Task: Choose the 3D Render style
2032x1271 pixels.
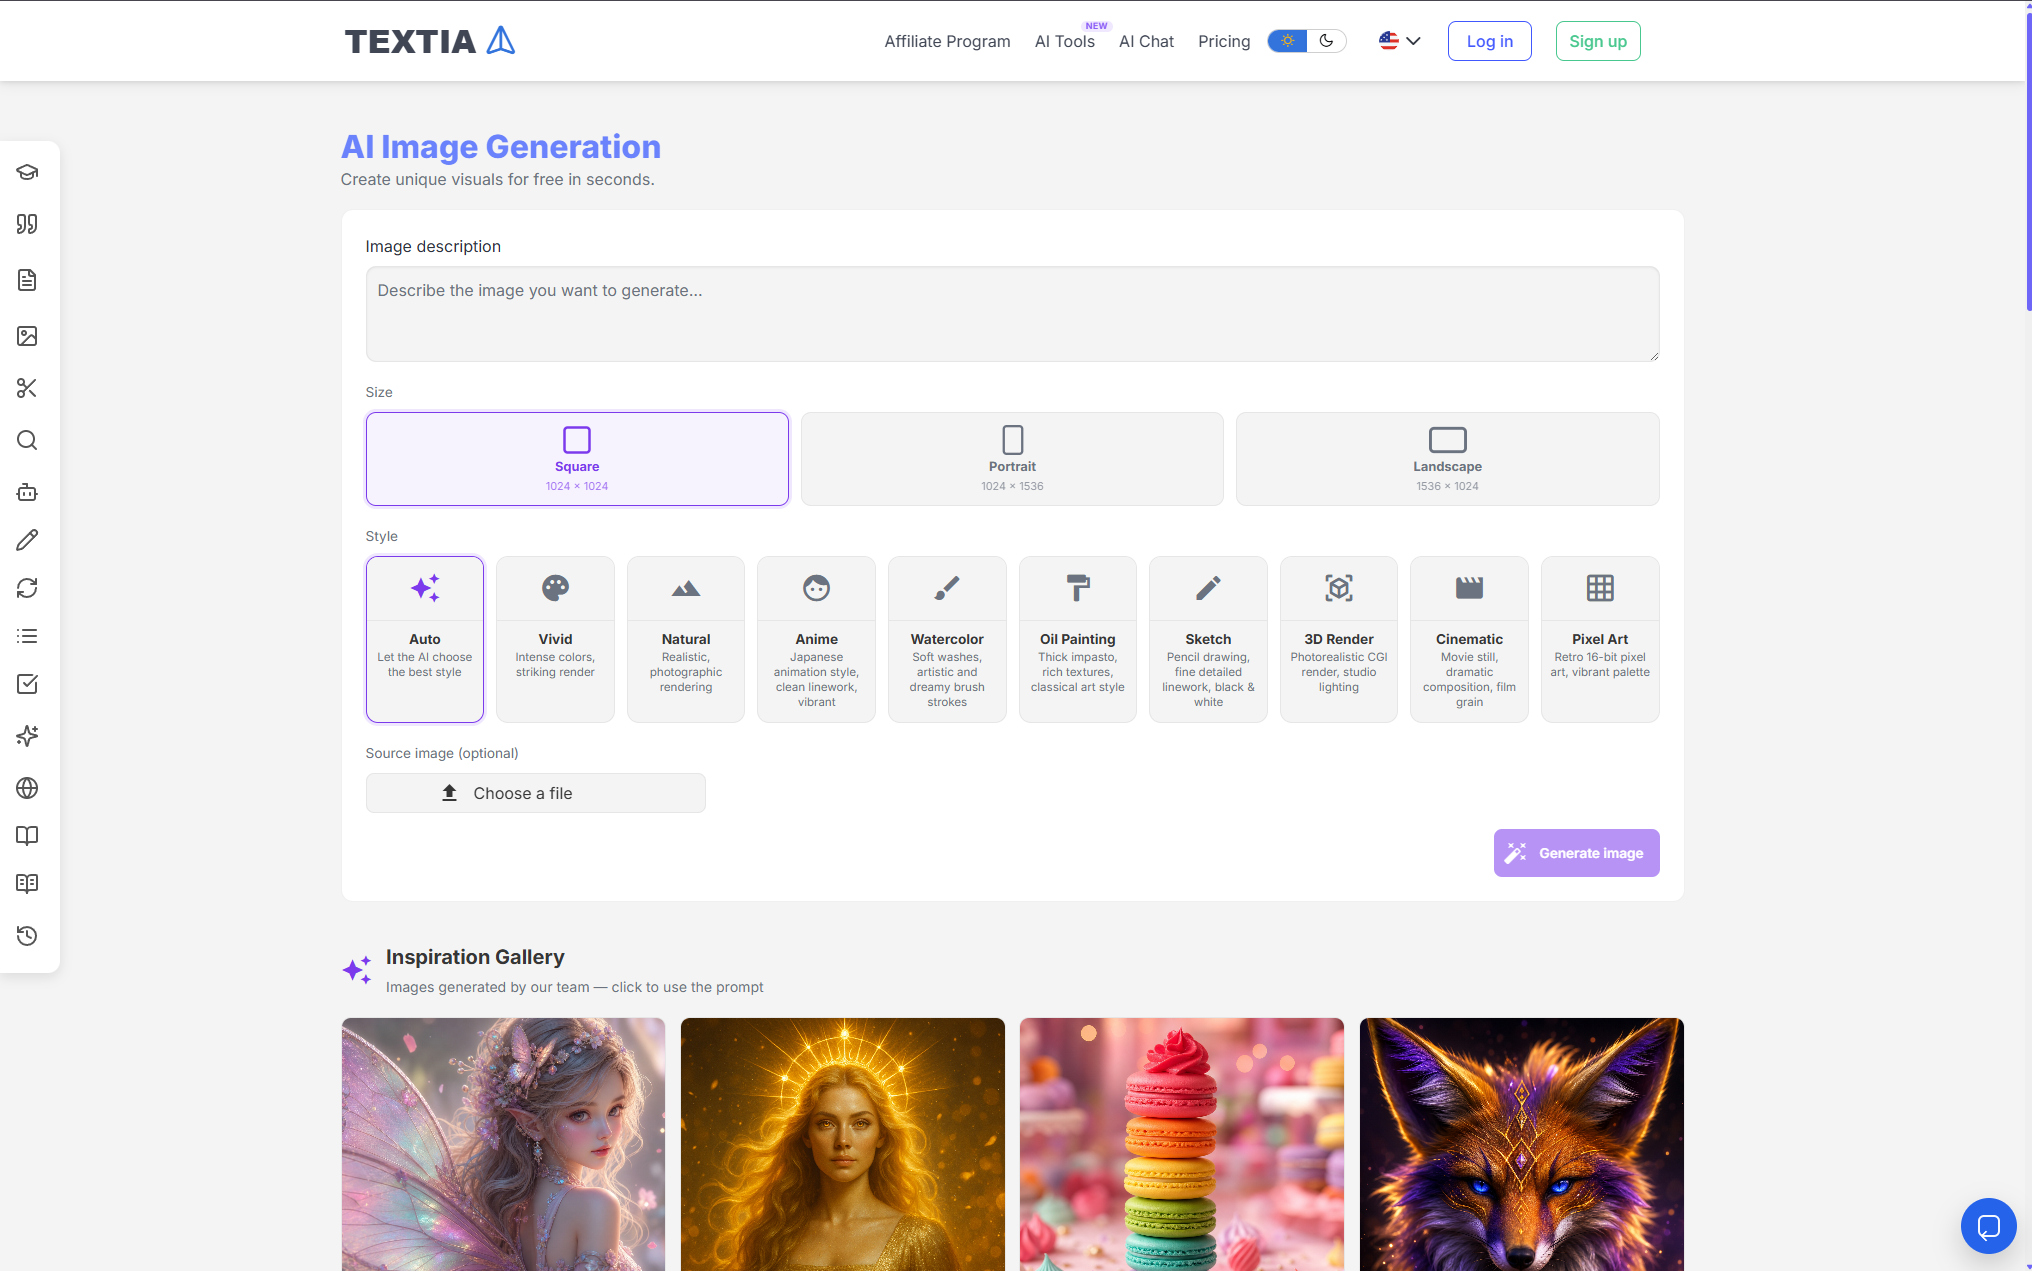Action: [1339, 639]
